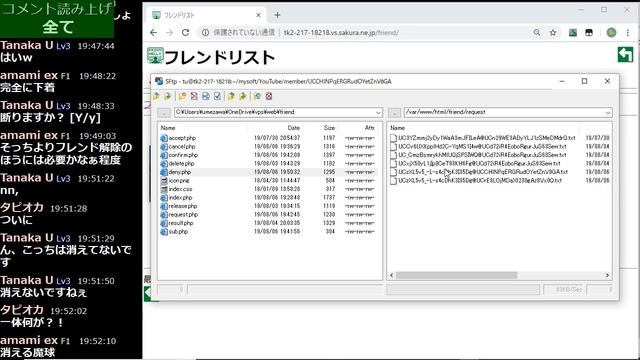Viewport: 640px width, 360px height.
Task: Expand the local path dropdown
Action: coord(378,112)
